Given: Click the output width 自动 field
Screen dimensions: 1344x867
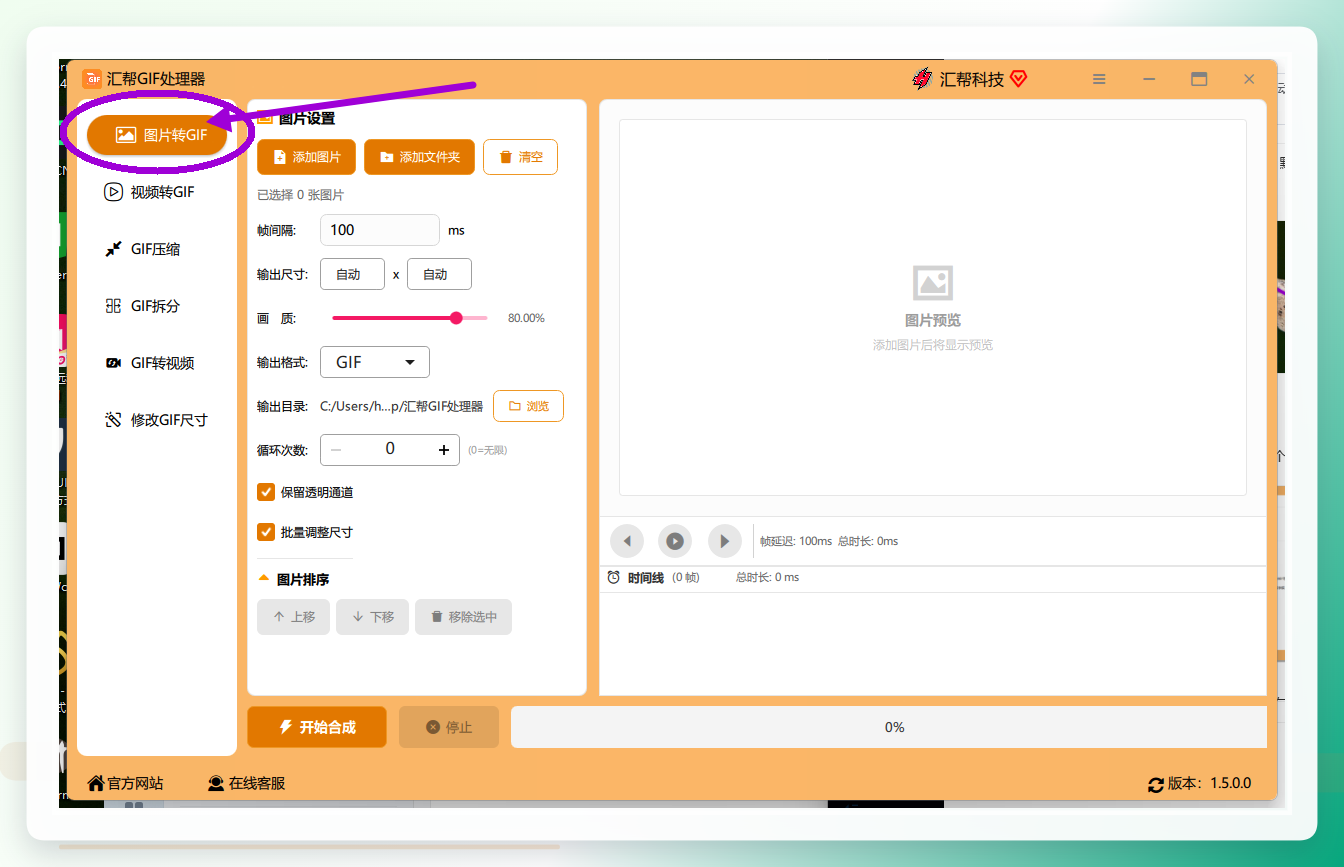Looking at the screenshot, I should pyautogui.click(x=352, y=274).
